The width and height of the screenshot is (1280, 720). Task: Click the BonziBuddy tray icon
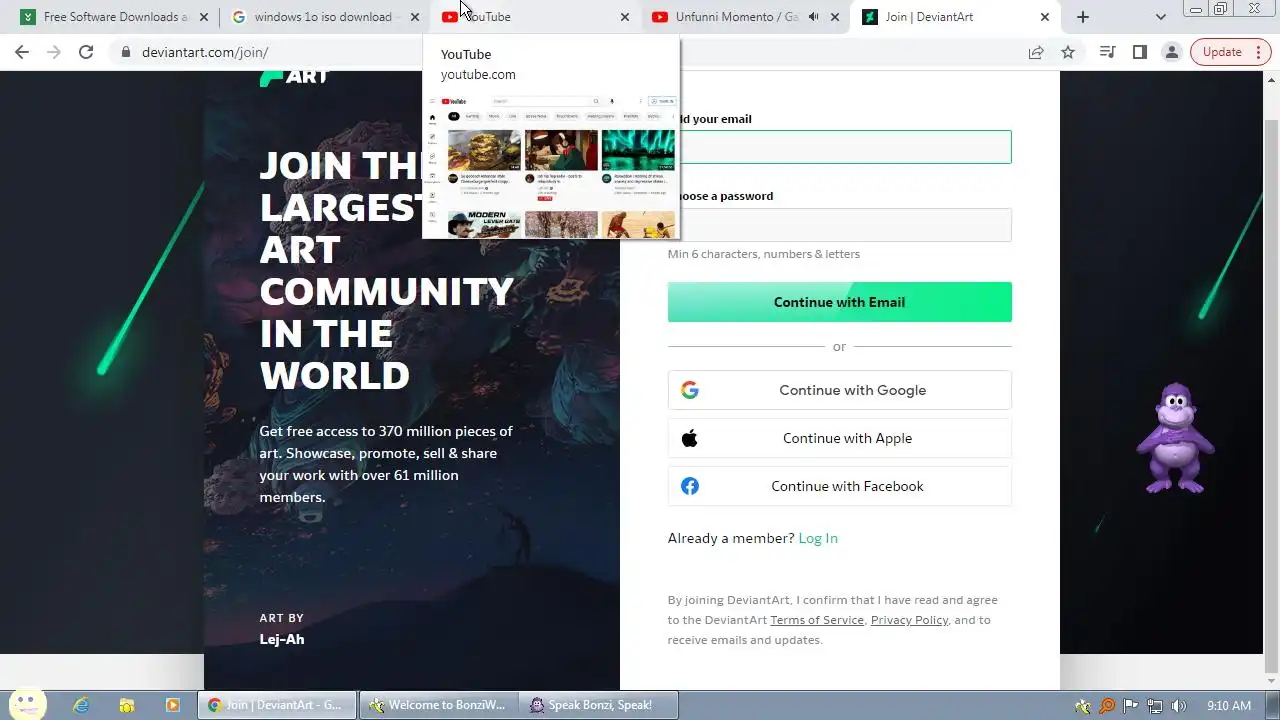1083,706
